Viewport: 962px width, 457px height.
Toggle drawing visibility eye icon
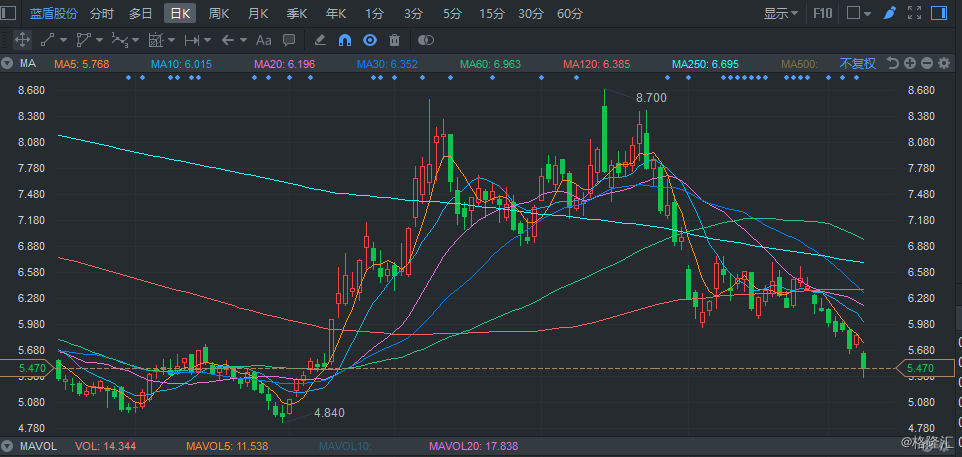coord(369,40)
